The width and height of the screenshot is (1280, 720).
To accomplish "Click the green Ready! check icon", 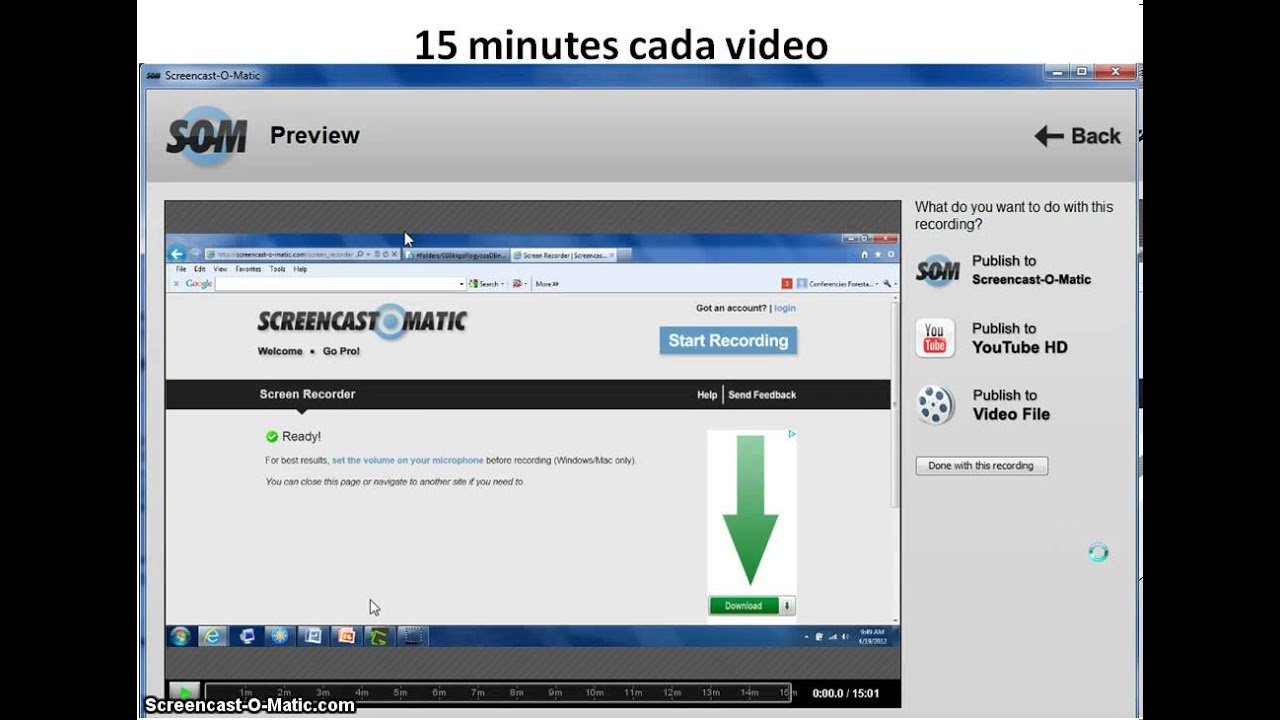I will pos(271,437).
